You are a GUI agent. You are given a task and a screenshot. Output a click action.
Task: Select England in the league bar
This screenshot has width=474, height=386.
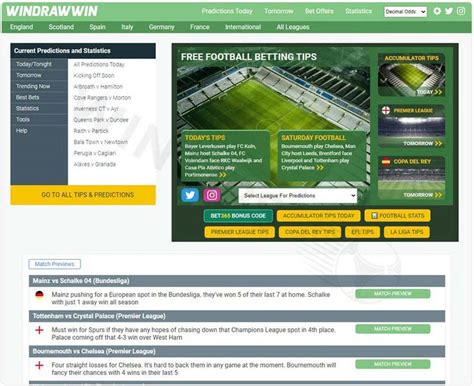coord(21,27)
